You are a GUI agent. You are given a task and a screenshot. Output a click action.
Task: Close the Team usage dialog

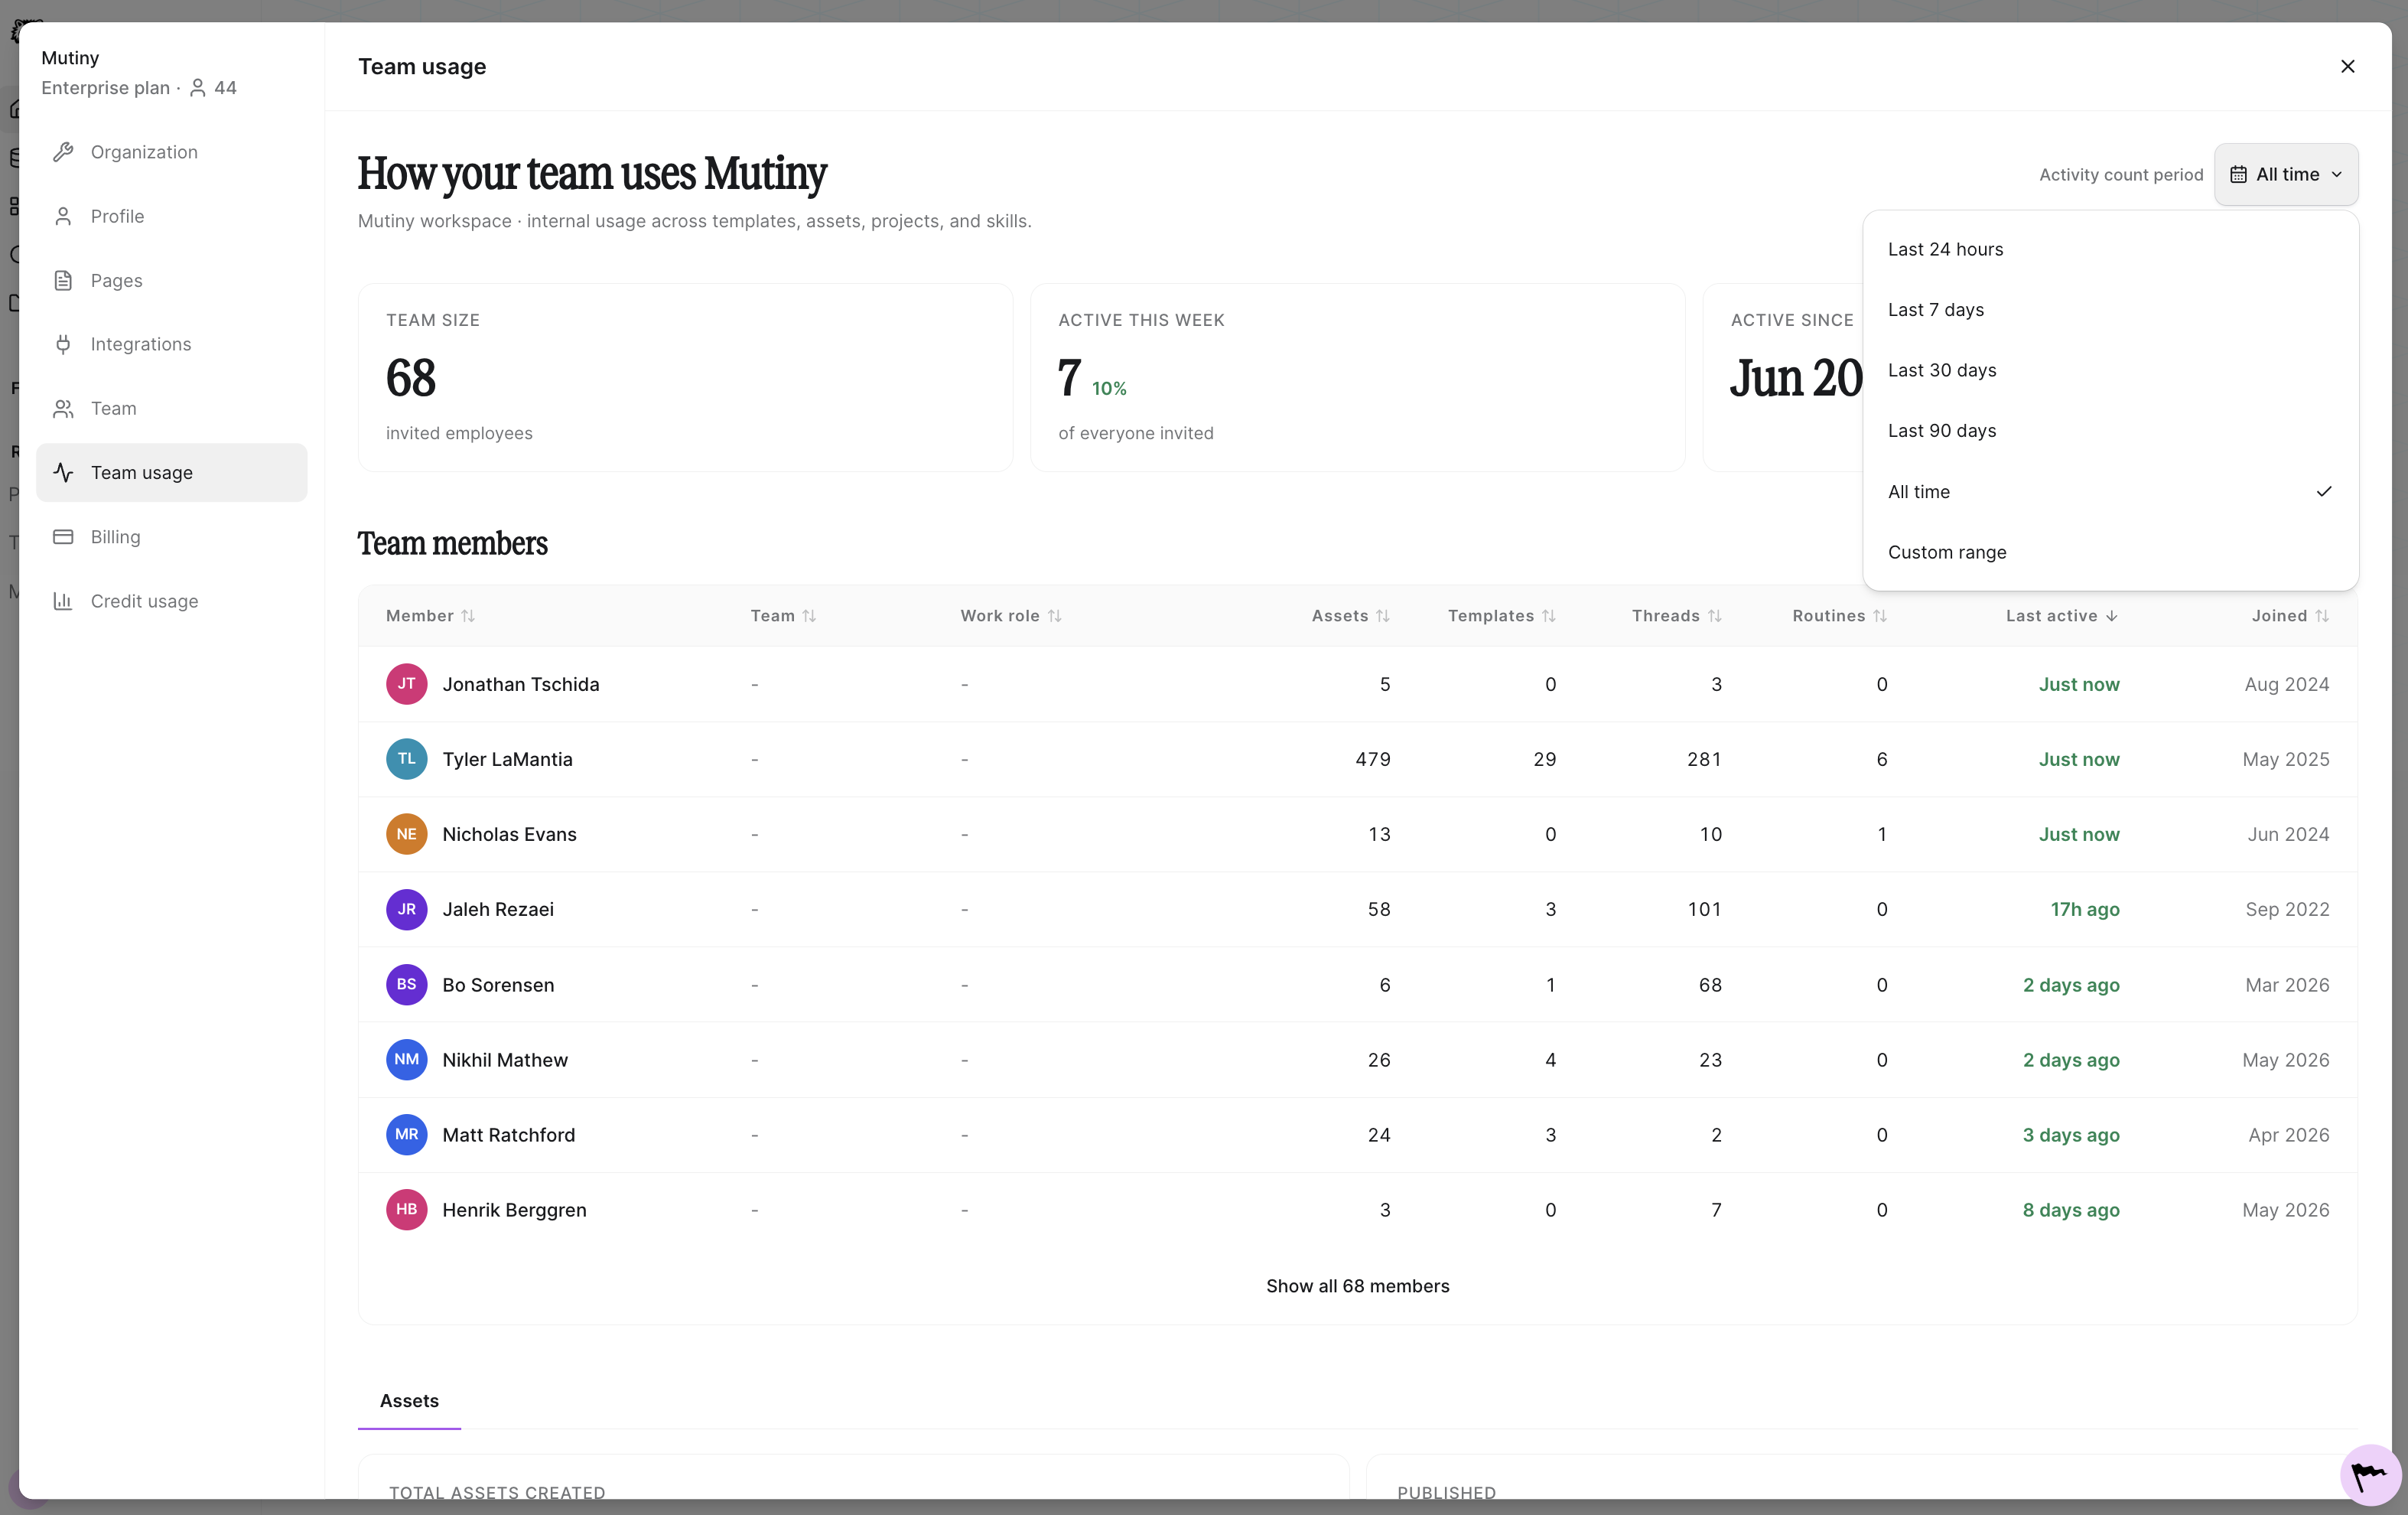pos(2348,66)
